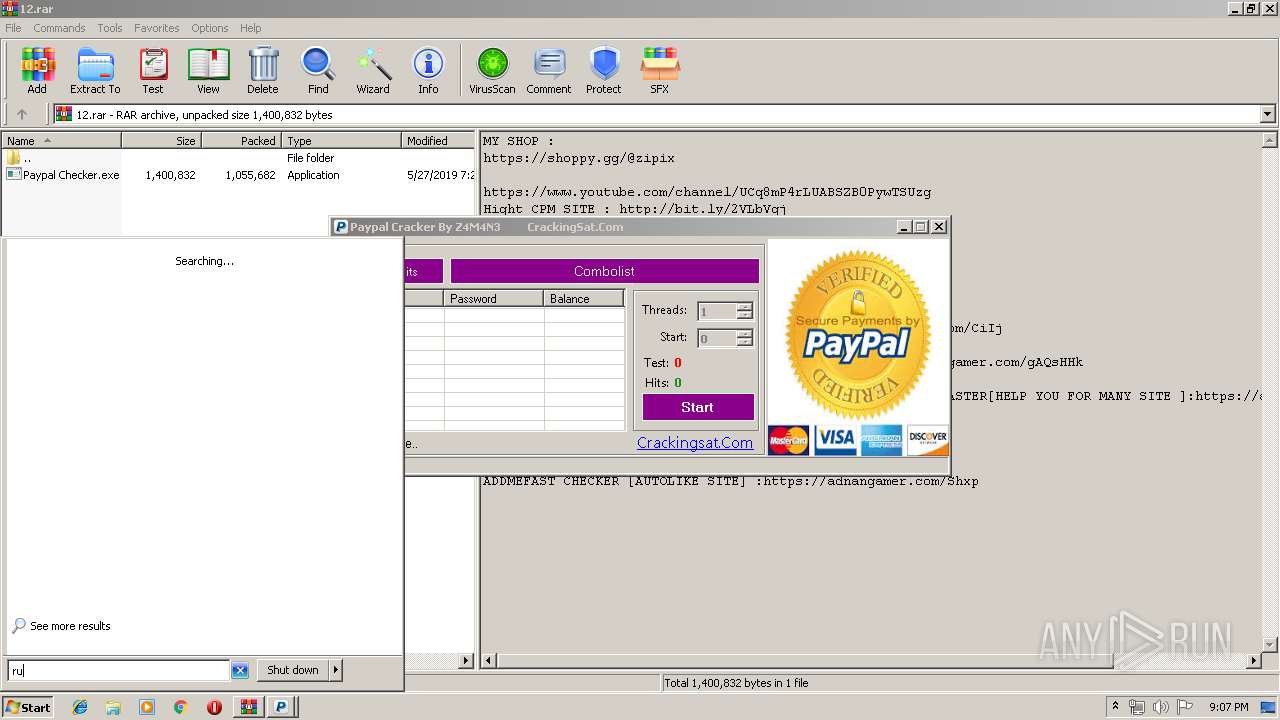Open Windows Media Player from taskbar
1280x720 pixels.
click(147, 707)
